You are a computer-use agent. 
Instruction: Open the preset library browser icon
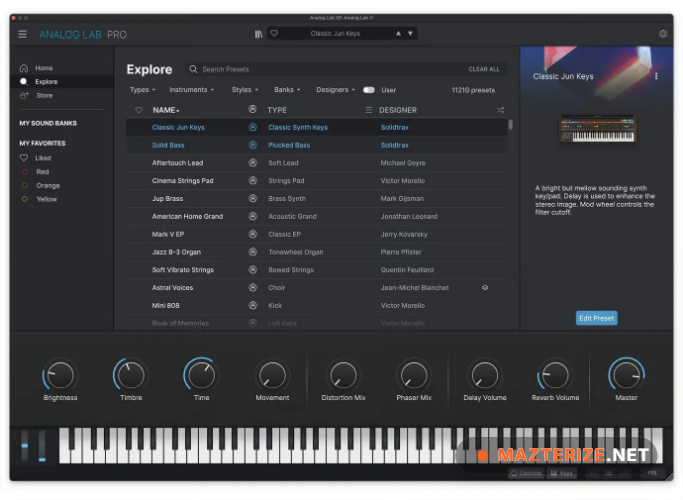tap(259, 34)
